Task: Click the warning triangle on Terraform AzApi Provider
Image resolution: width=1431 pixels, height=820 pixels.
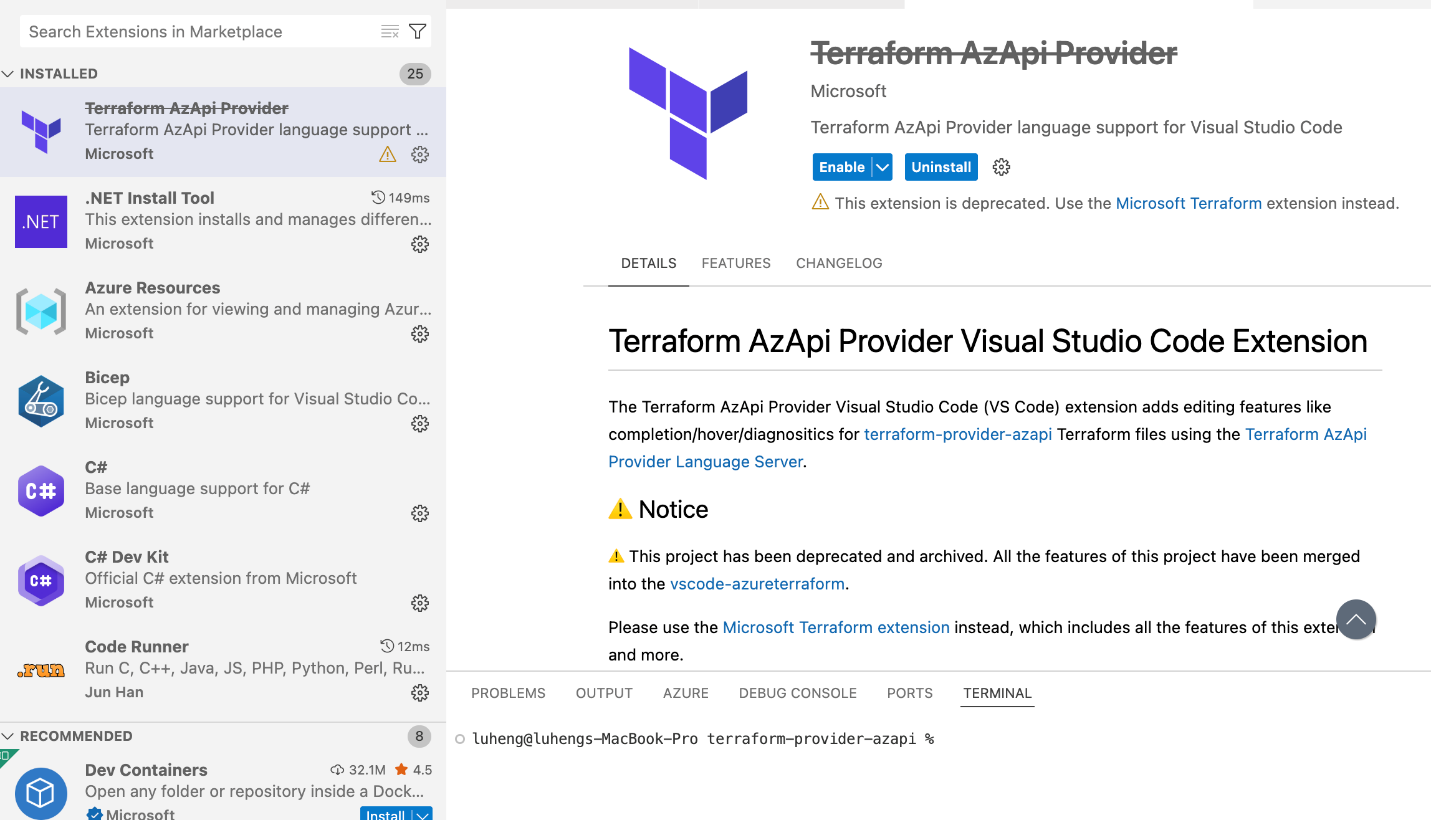Action: [387, 155]
